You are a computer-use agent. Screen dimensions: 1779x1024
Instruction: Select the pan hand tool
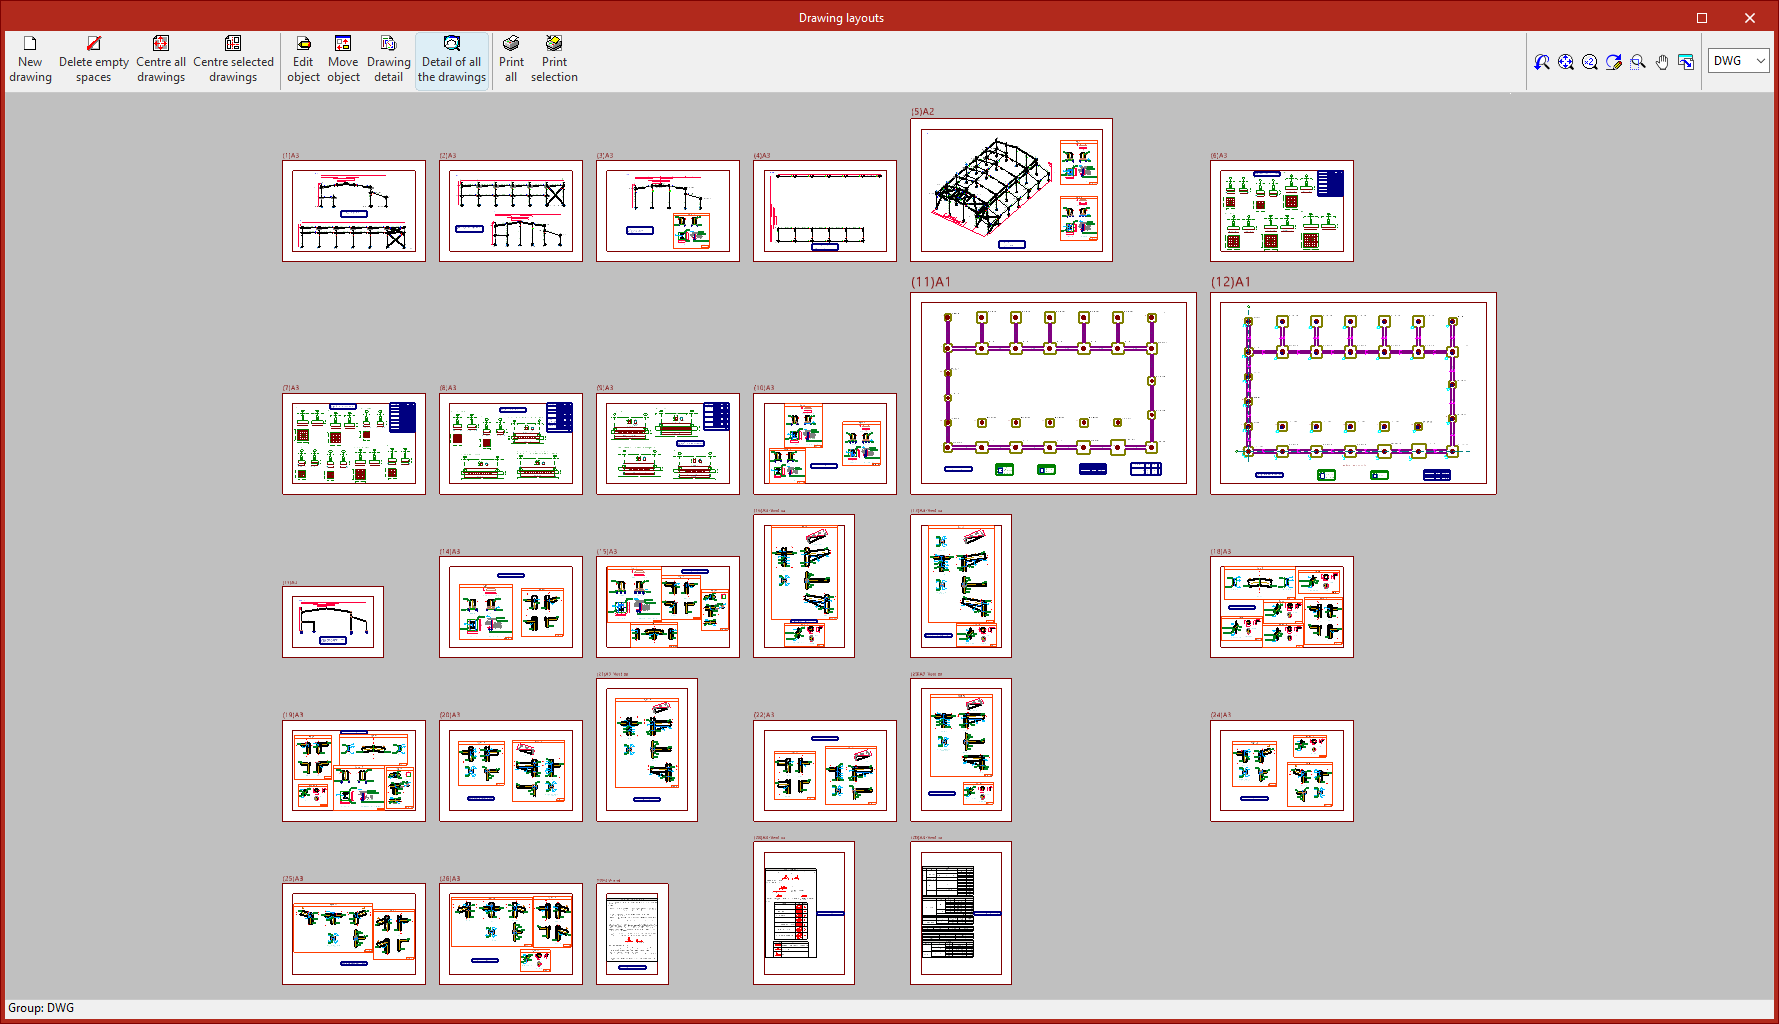[x=1662, y=62]
